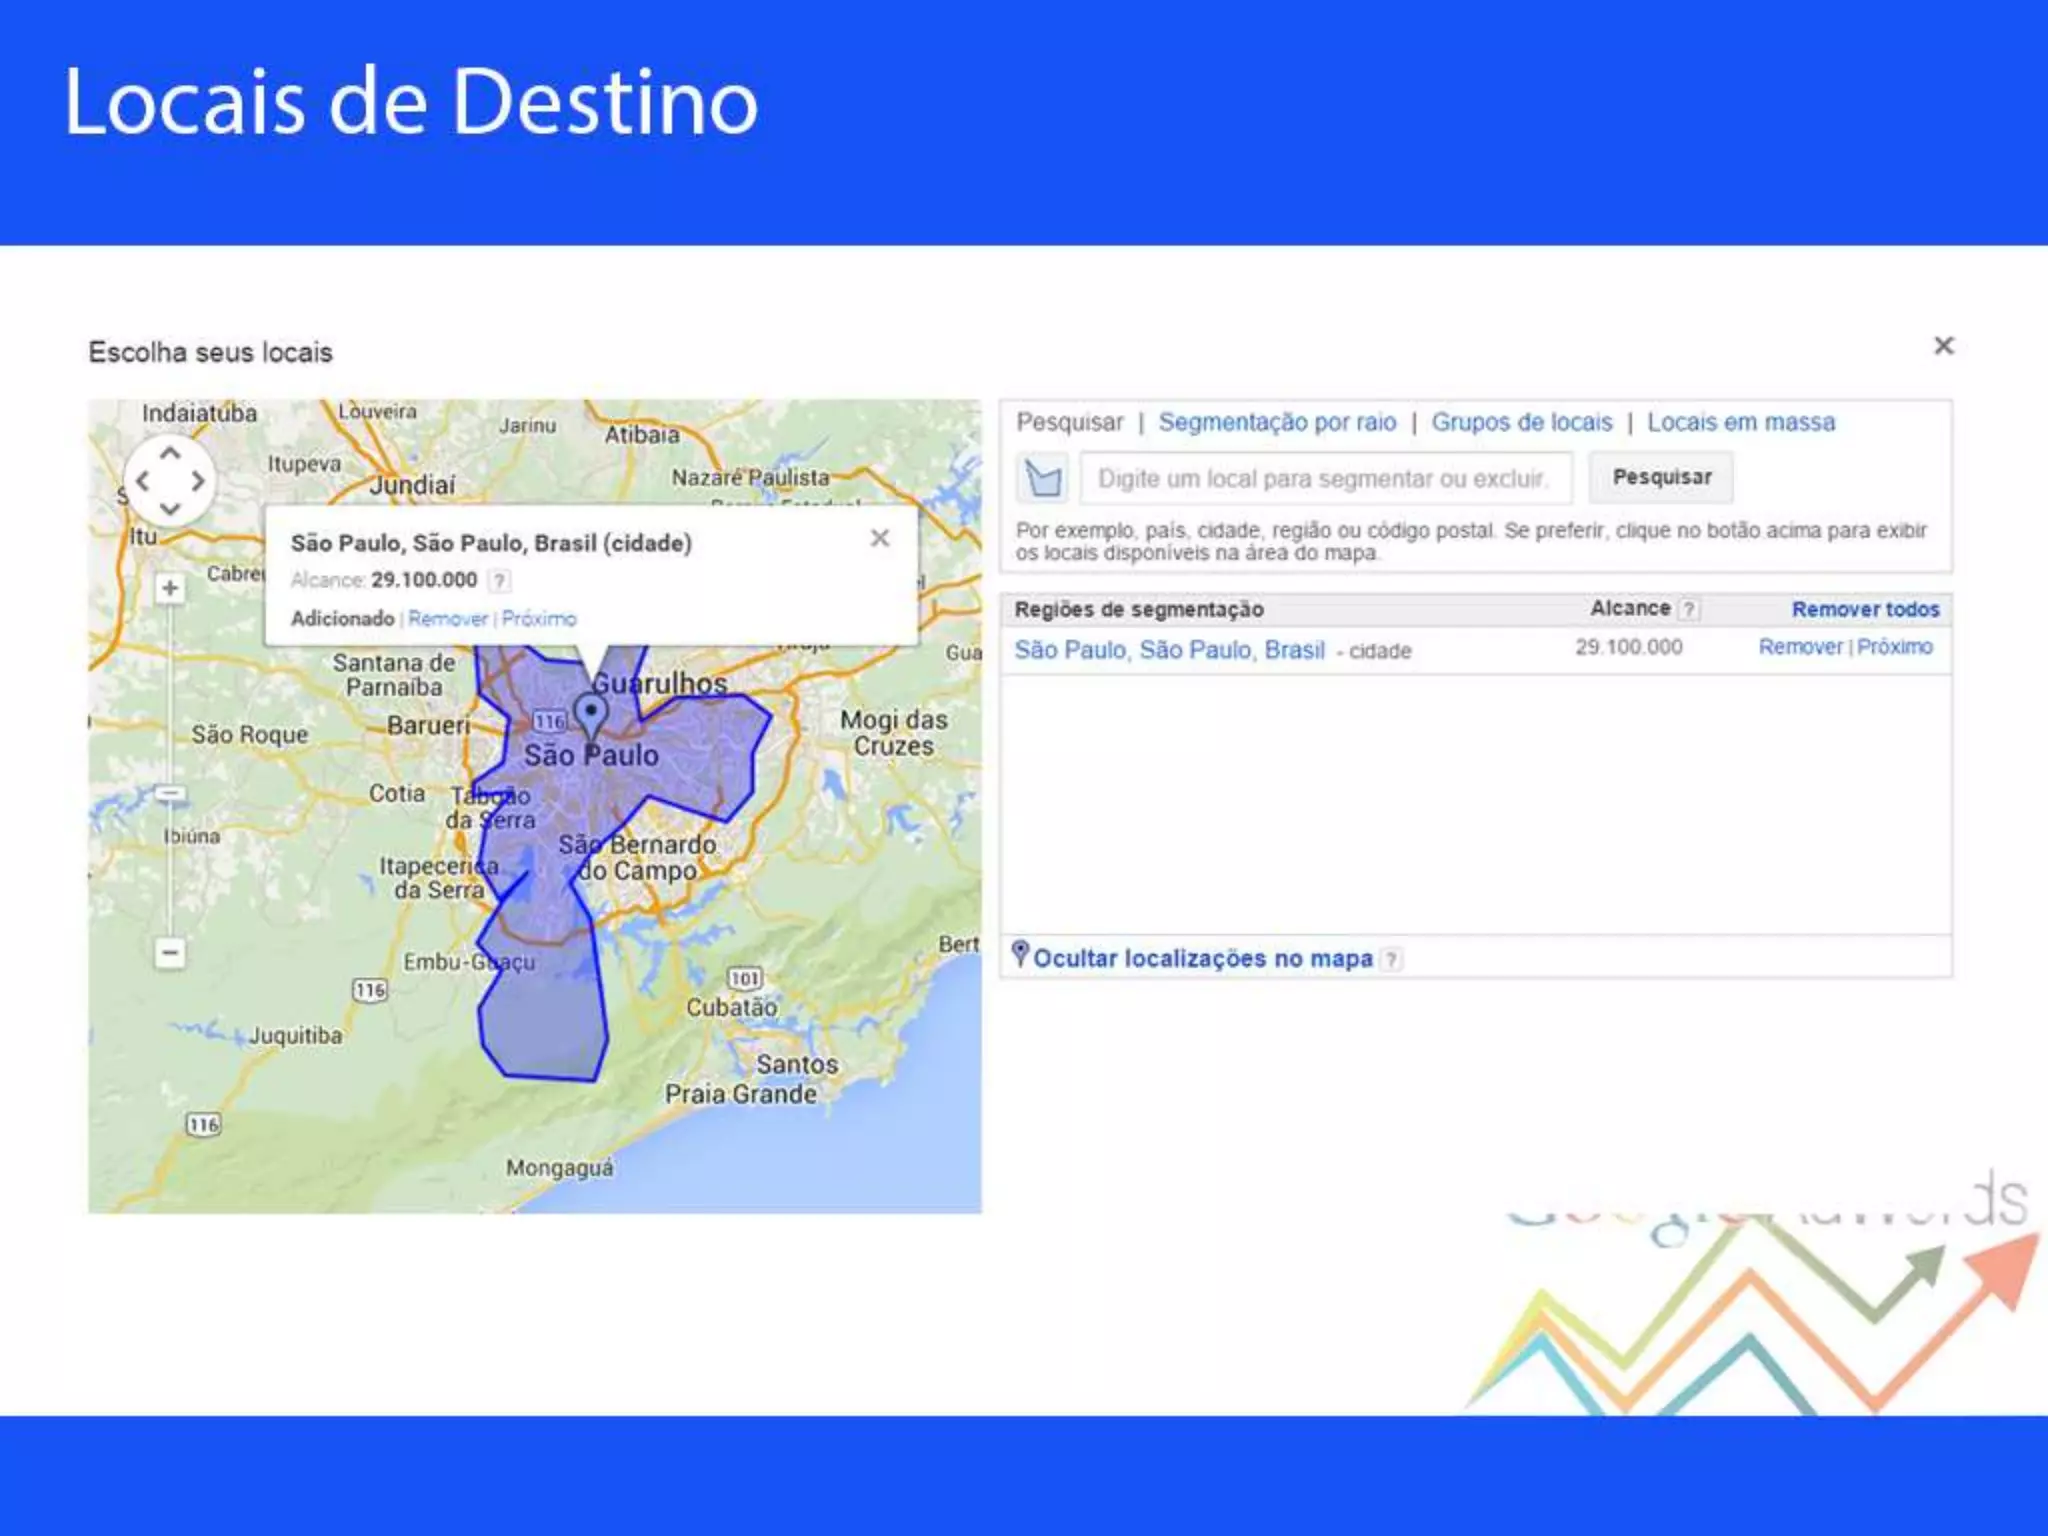Open the Locais em massa tab
The width and height of the screenshot is (2048, 1536).
coord(1741,422)
